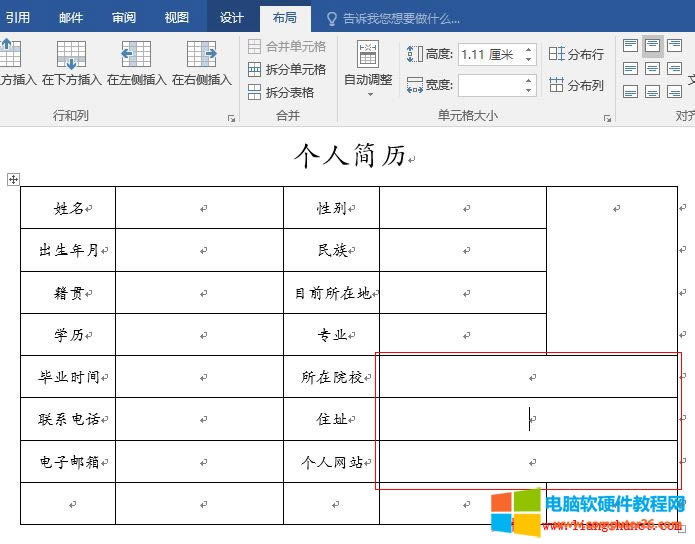
Task: Open Rows & Columns (行和列) dialog launcher
Action: pyautogui.click(x=231, y=118)
